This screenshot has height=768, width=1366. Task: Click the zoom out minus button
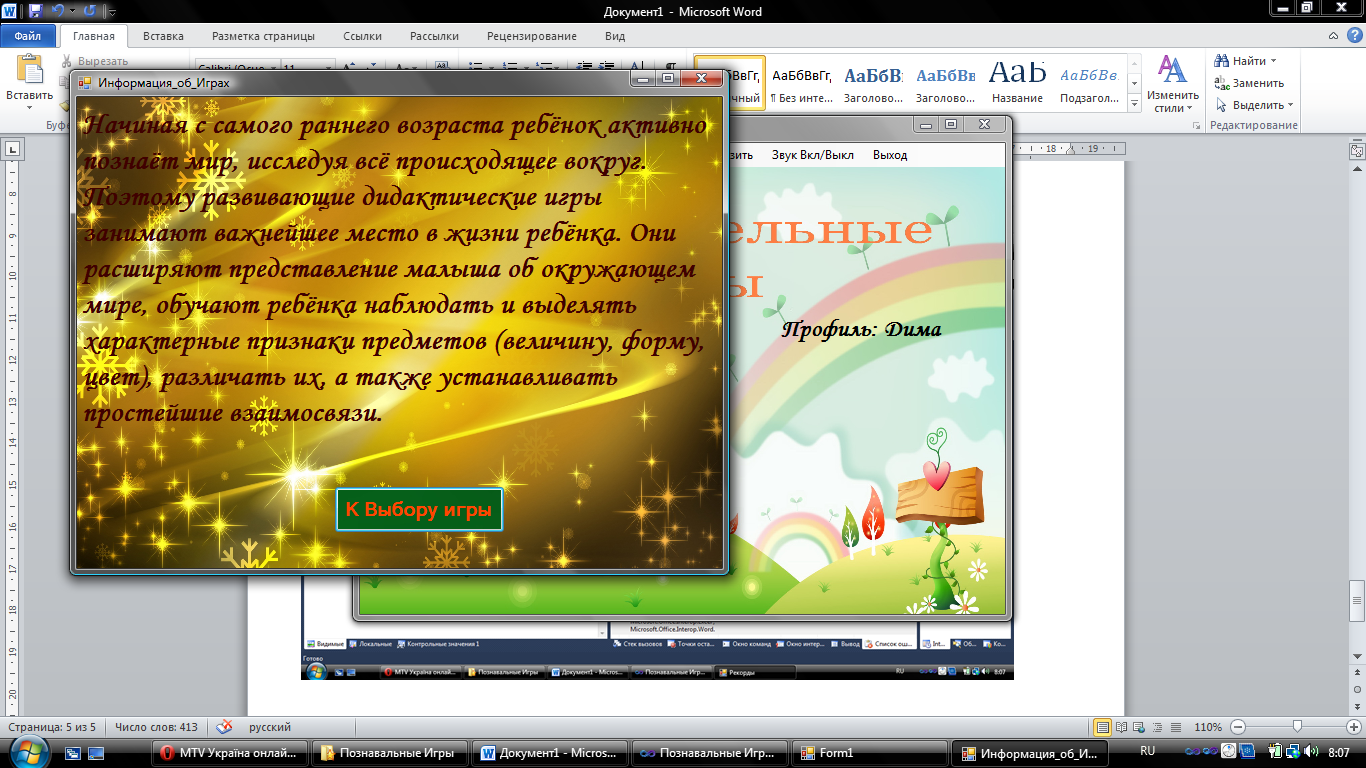pos(1238,727)
